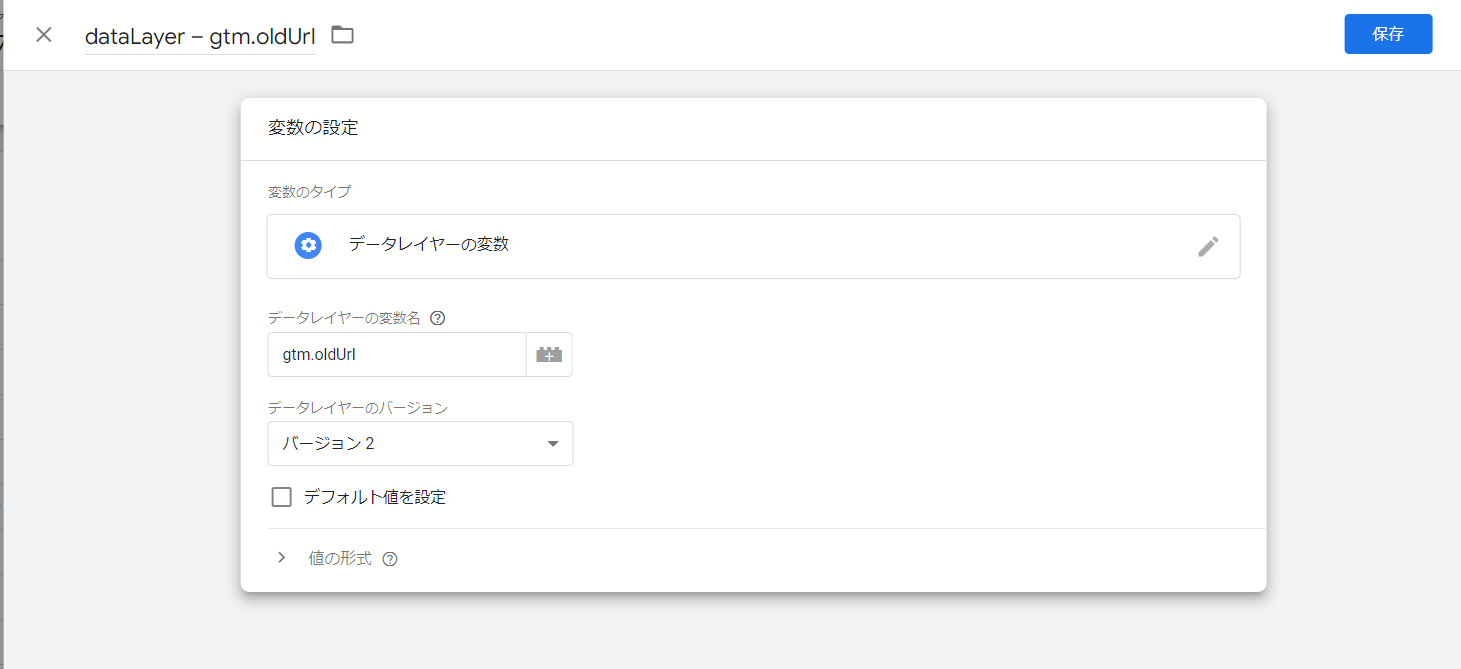Click the データレイヤーのバージョン label
The height and width of the screenshot is (669, 1461).
click(x=357, y=408)
